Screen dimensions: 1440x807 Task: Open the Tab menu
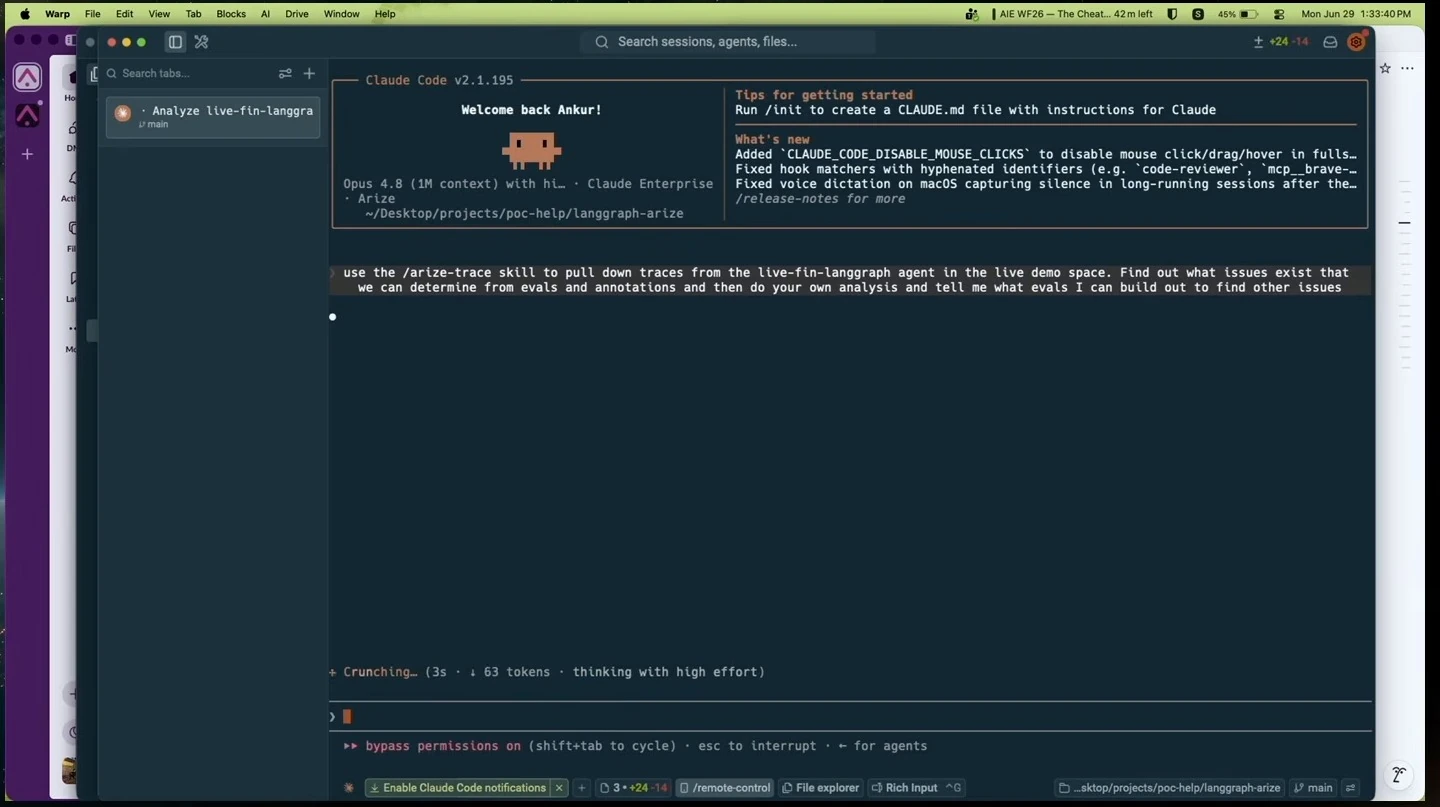(x=193, y=14)
